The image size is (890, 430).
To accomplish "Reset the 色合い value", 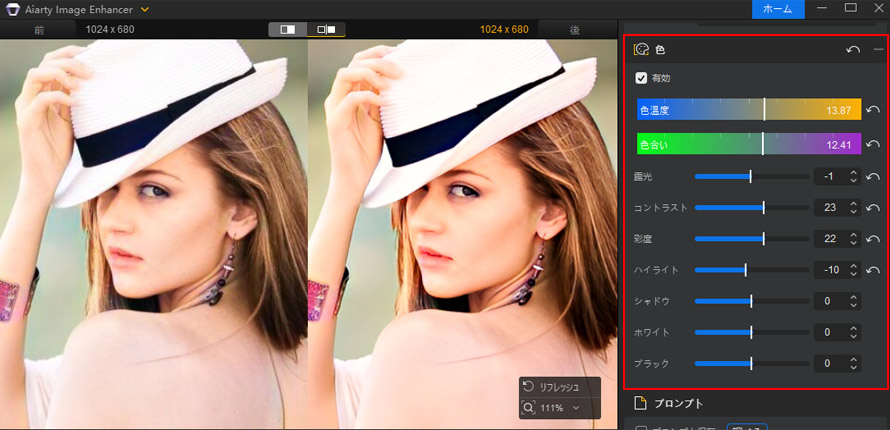I will point(873,144).
